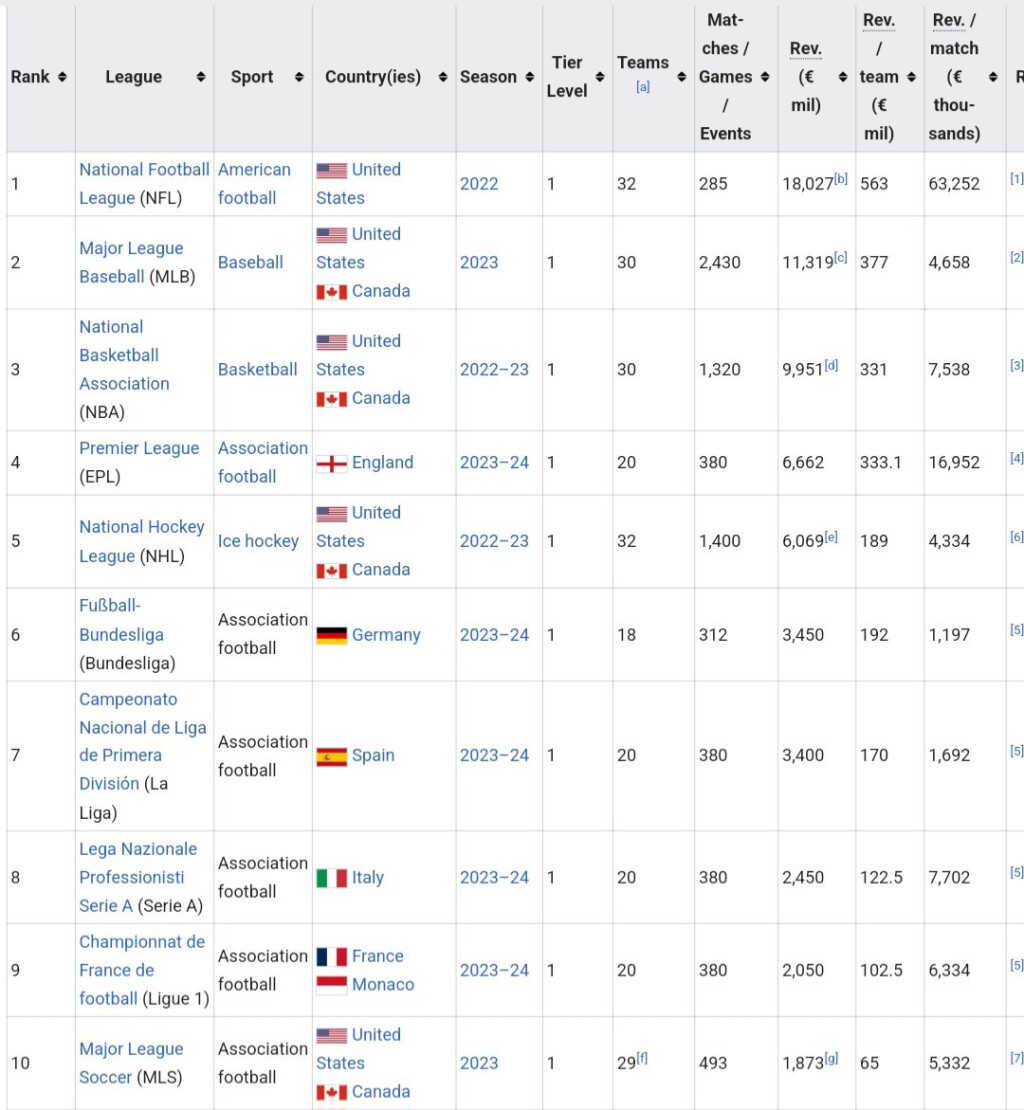Sort table by Rank column arrows
The width and height of the screenshot is (1024, 1110).
pyautogui.click(x=62, y=76)
